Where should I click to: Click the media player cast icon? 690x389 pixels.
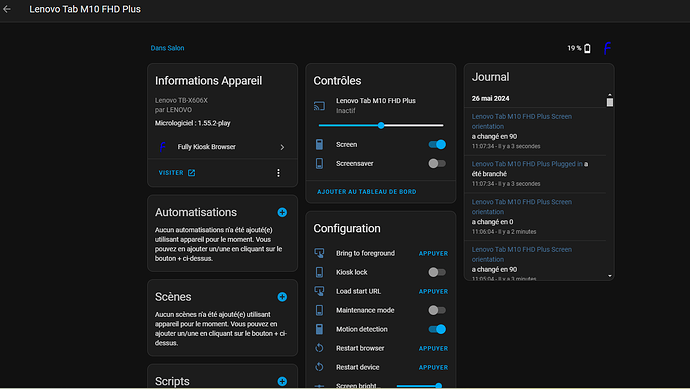(319, 106)
